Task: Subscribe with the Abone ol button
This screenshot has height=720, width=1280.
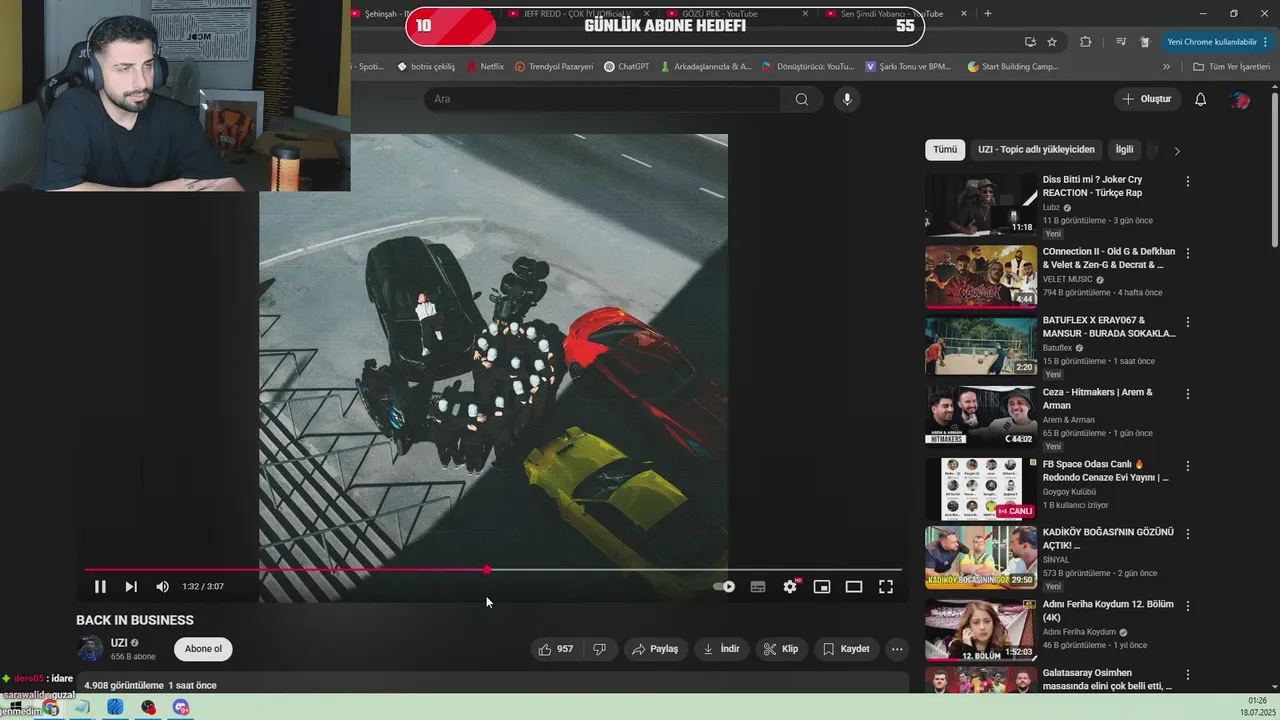Action: (203, 649)
